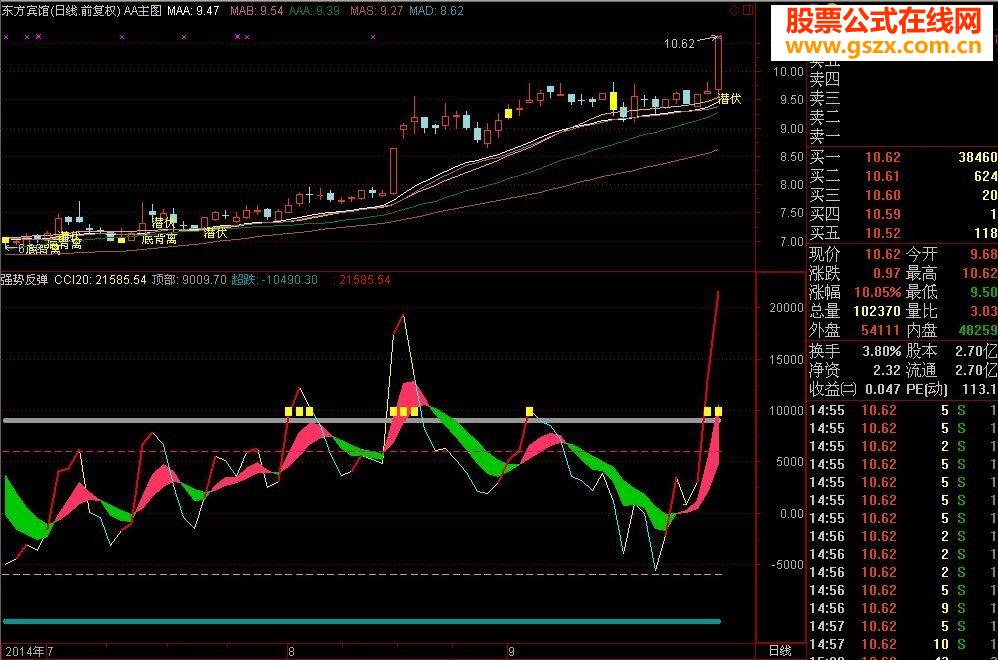Viewport: 998px width, 660px height.
Task: Select the 东方宾馆(日线.前复权) chart title
Action: pos(60,11)
